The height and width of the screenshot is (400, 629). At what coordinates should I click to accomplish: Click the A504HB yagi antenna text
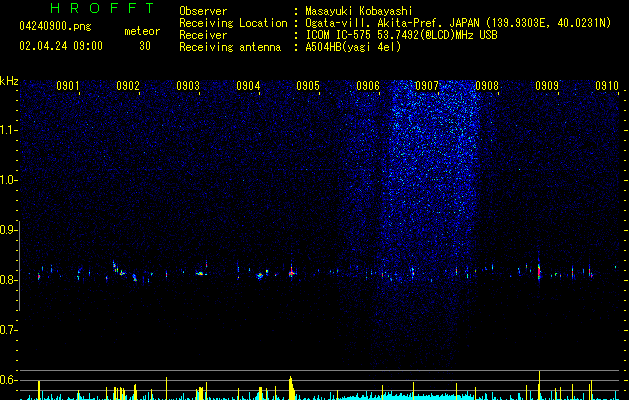[x=353, y=47]
